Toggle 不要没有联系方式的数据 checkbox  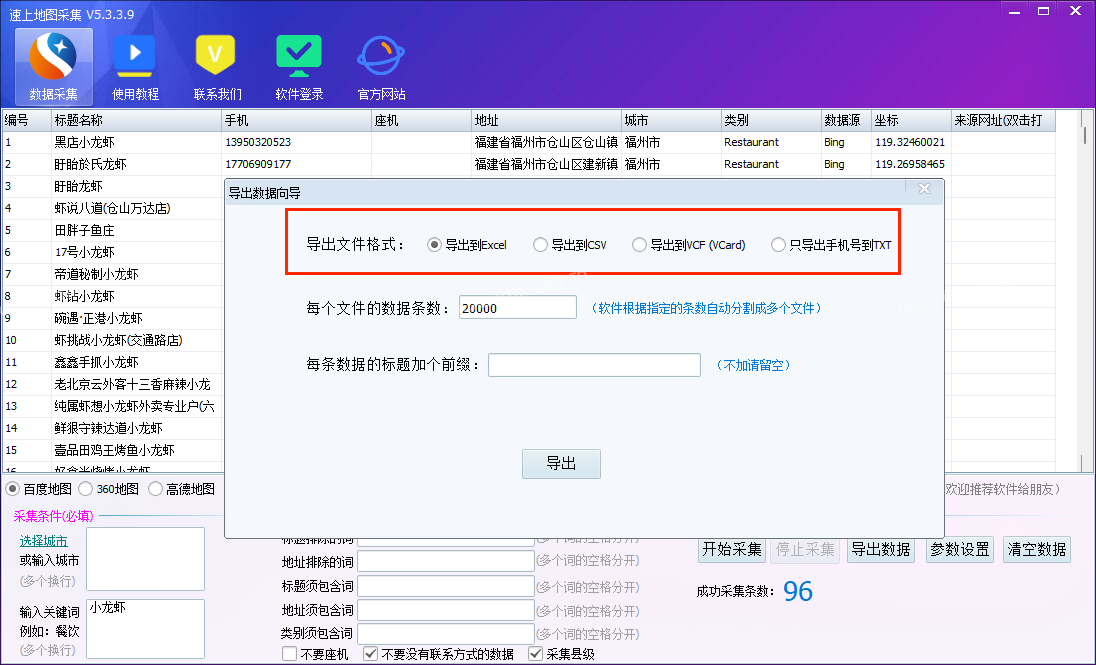pyautogui.click(x=439, y=654)
